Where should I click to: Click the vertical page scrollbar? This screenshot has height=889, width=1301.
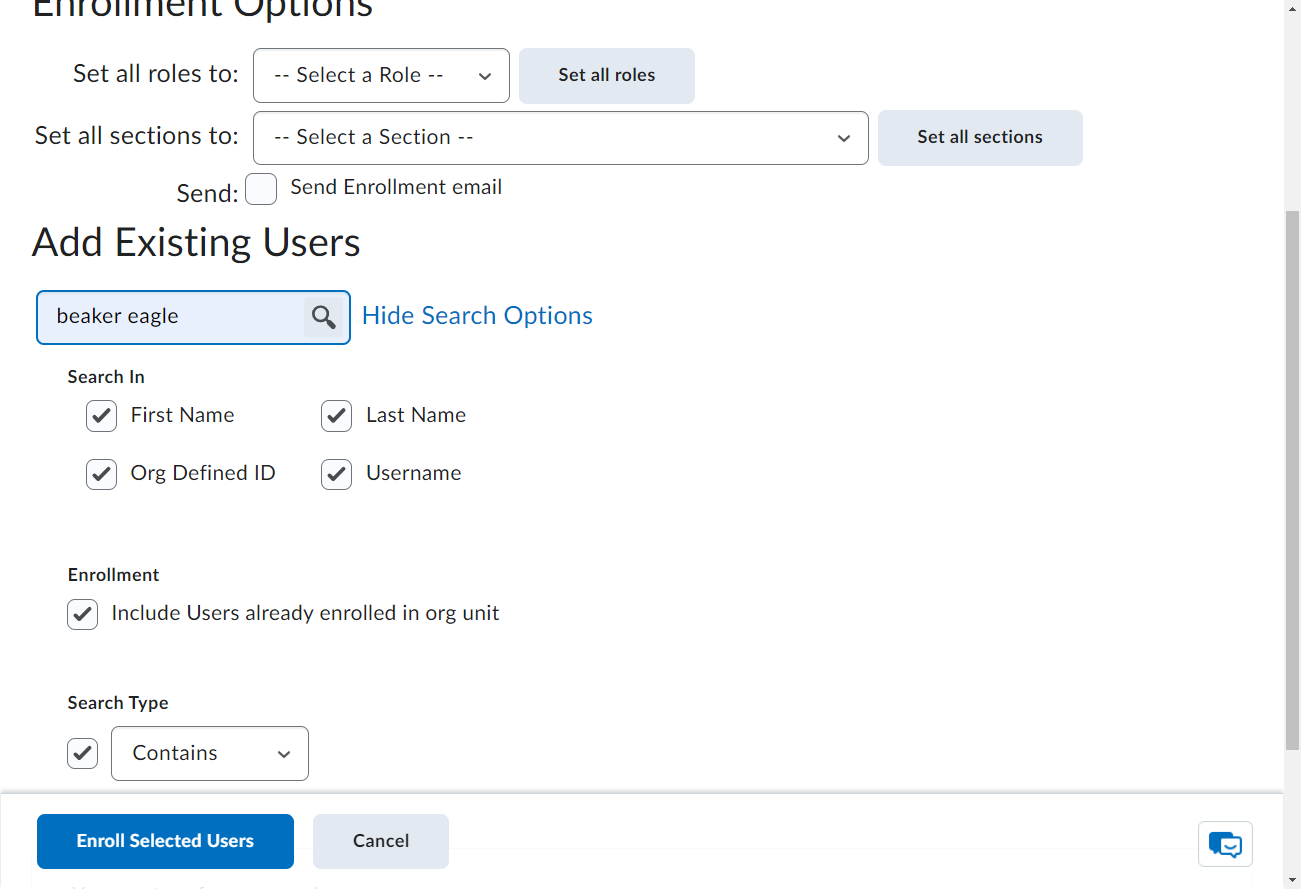1292,480
